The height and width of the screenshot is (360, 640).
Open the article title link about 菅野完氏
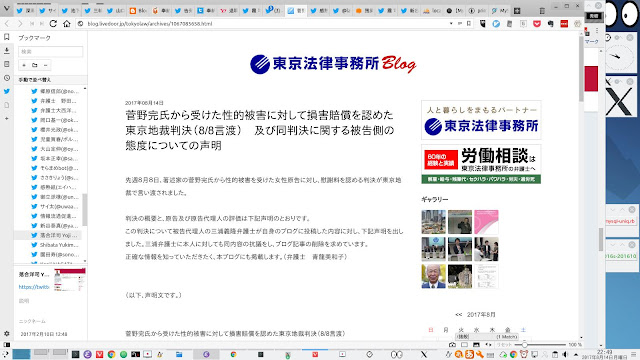(260, 130)
